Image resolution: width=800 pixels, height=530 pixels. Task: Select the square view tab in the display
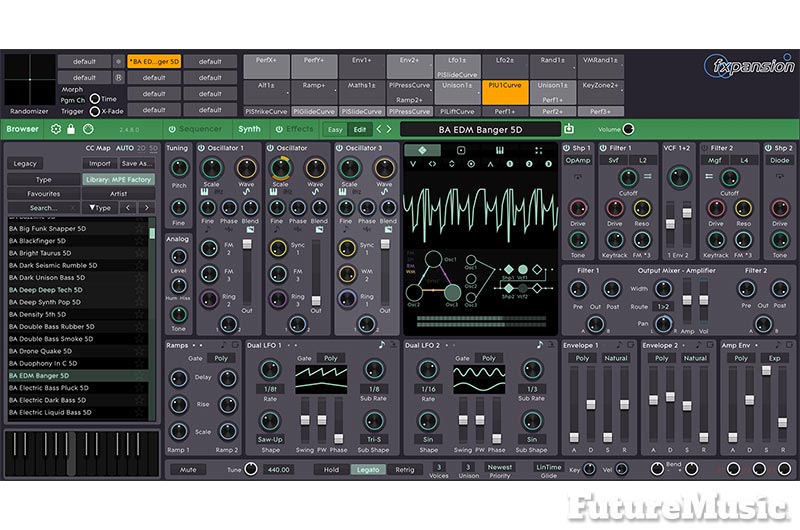[461, 150]
